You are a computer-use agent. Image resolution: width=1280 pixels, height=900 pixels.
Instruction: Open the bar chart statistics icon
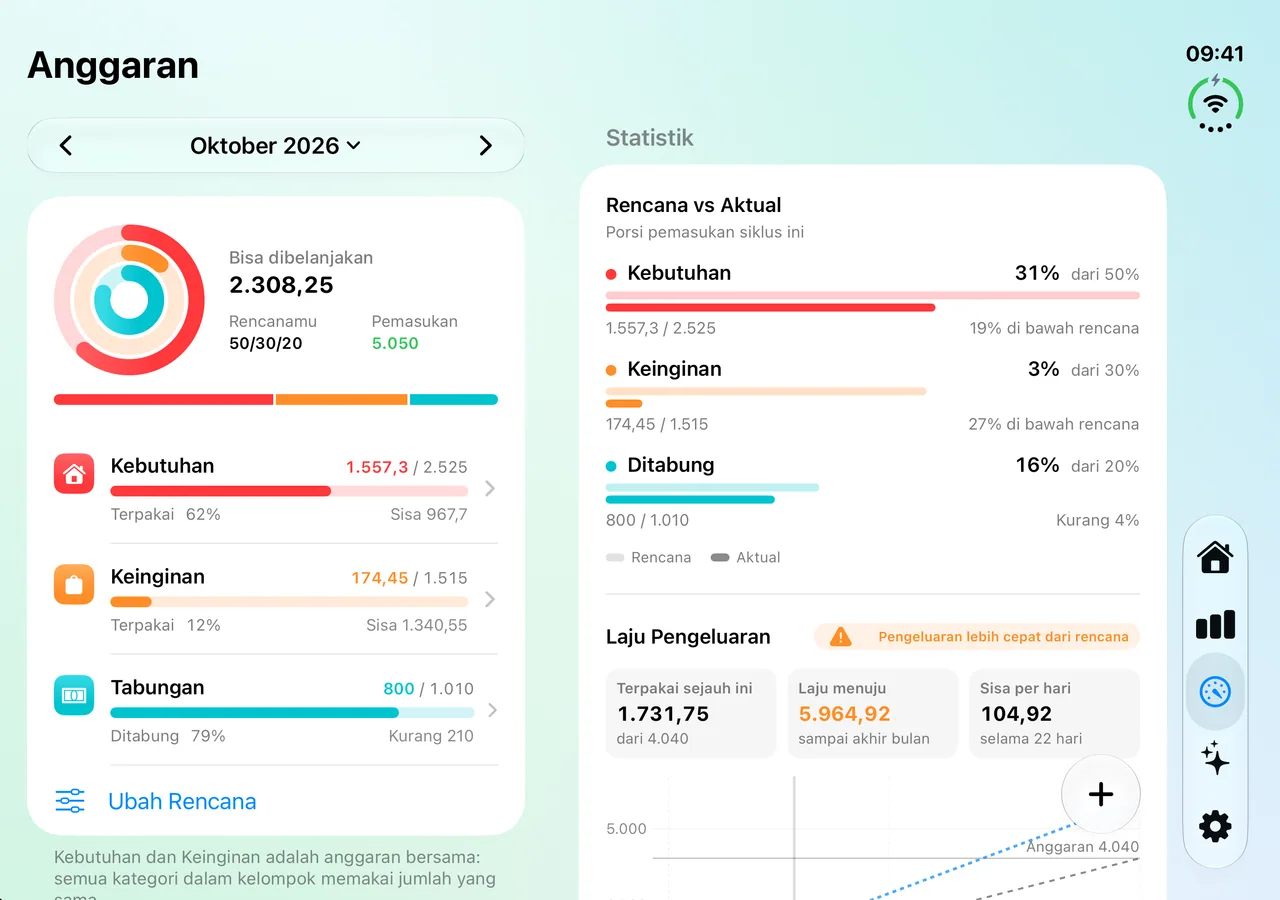(x=1215, y=625)
